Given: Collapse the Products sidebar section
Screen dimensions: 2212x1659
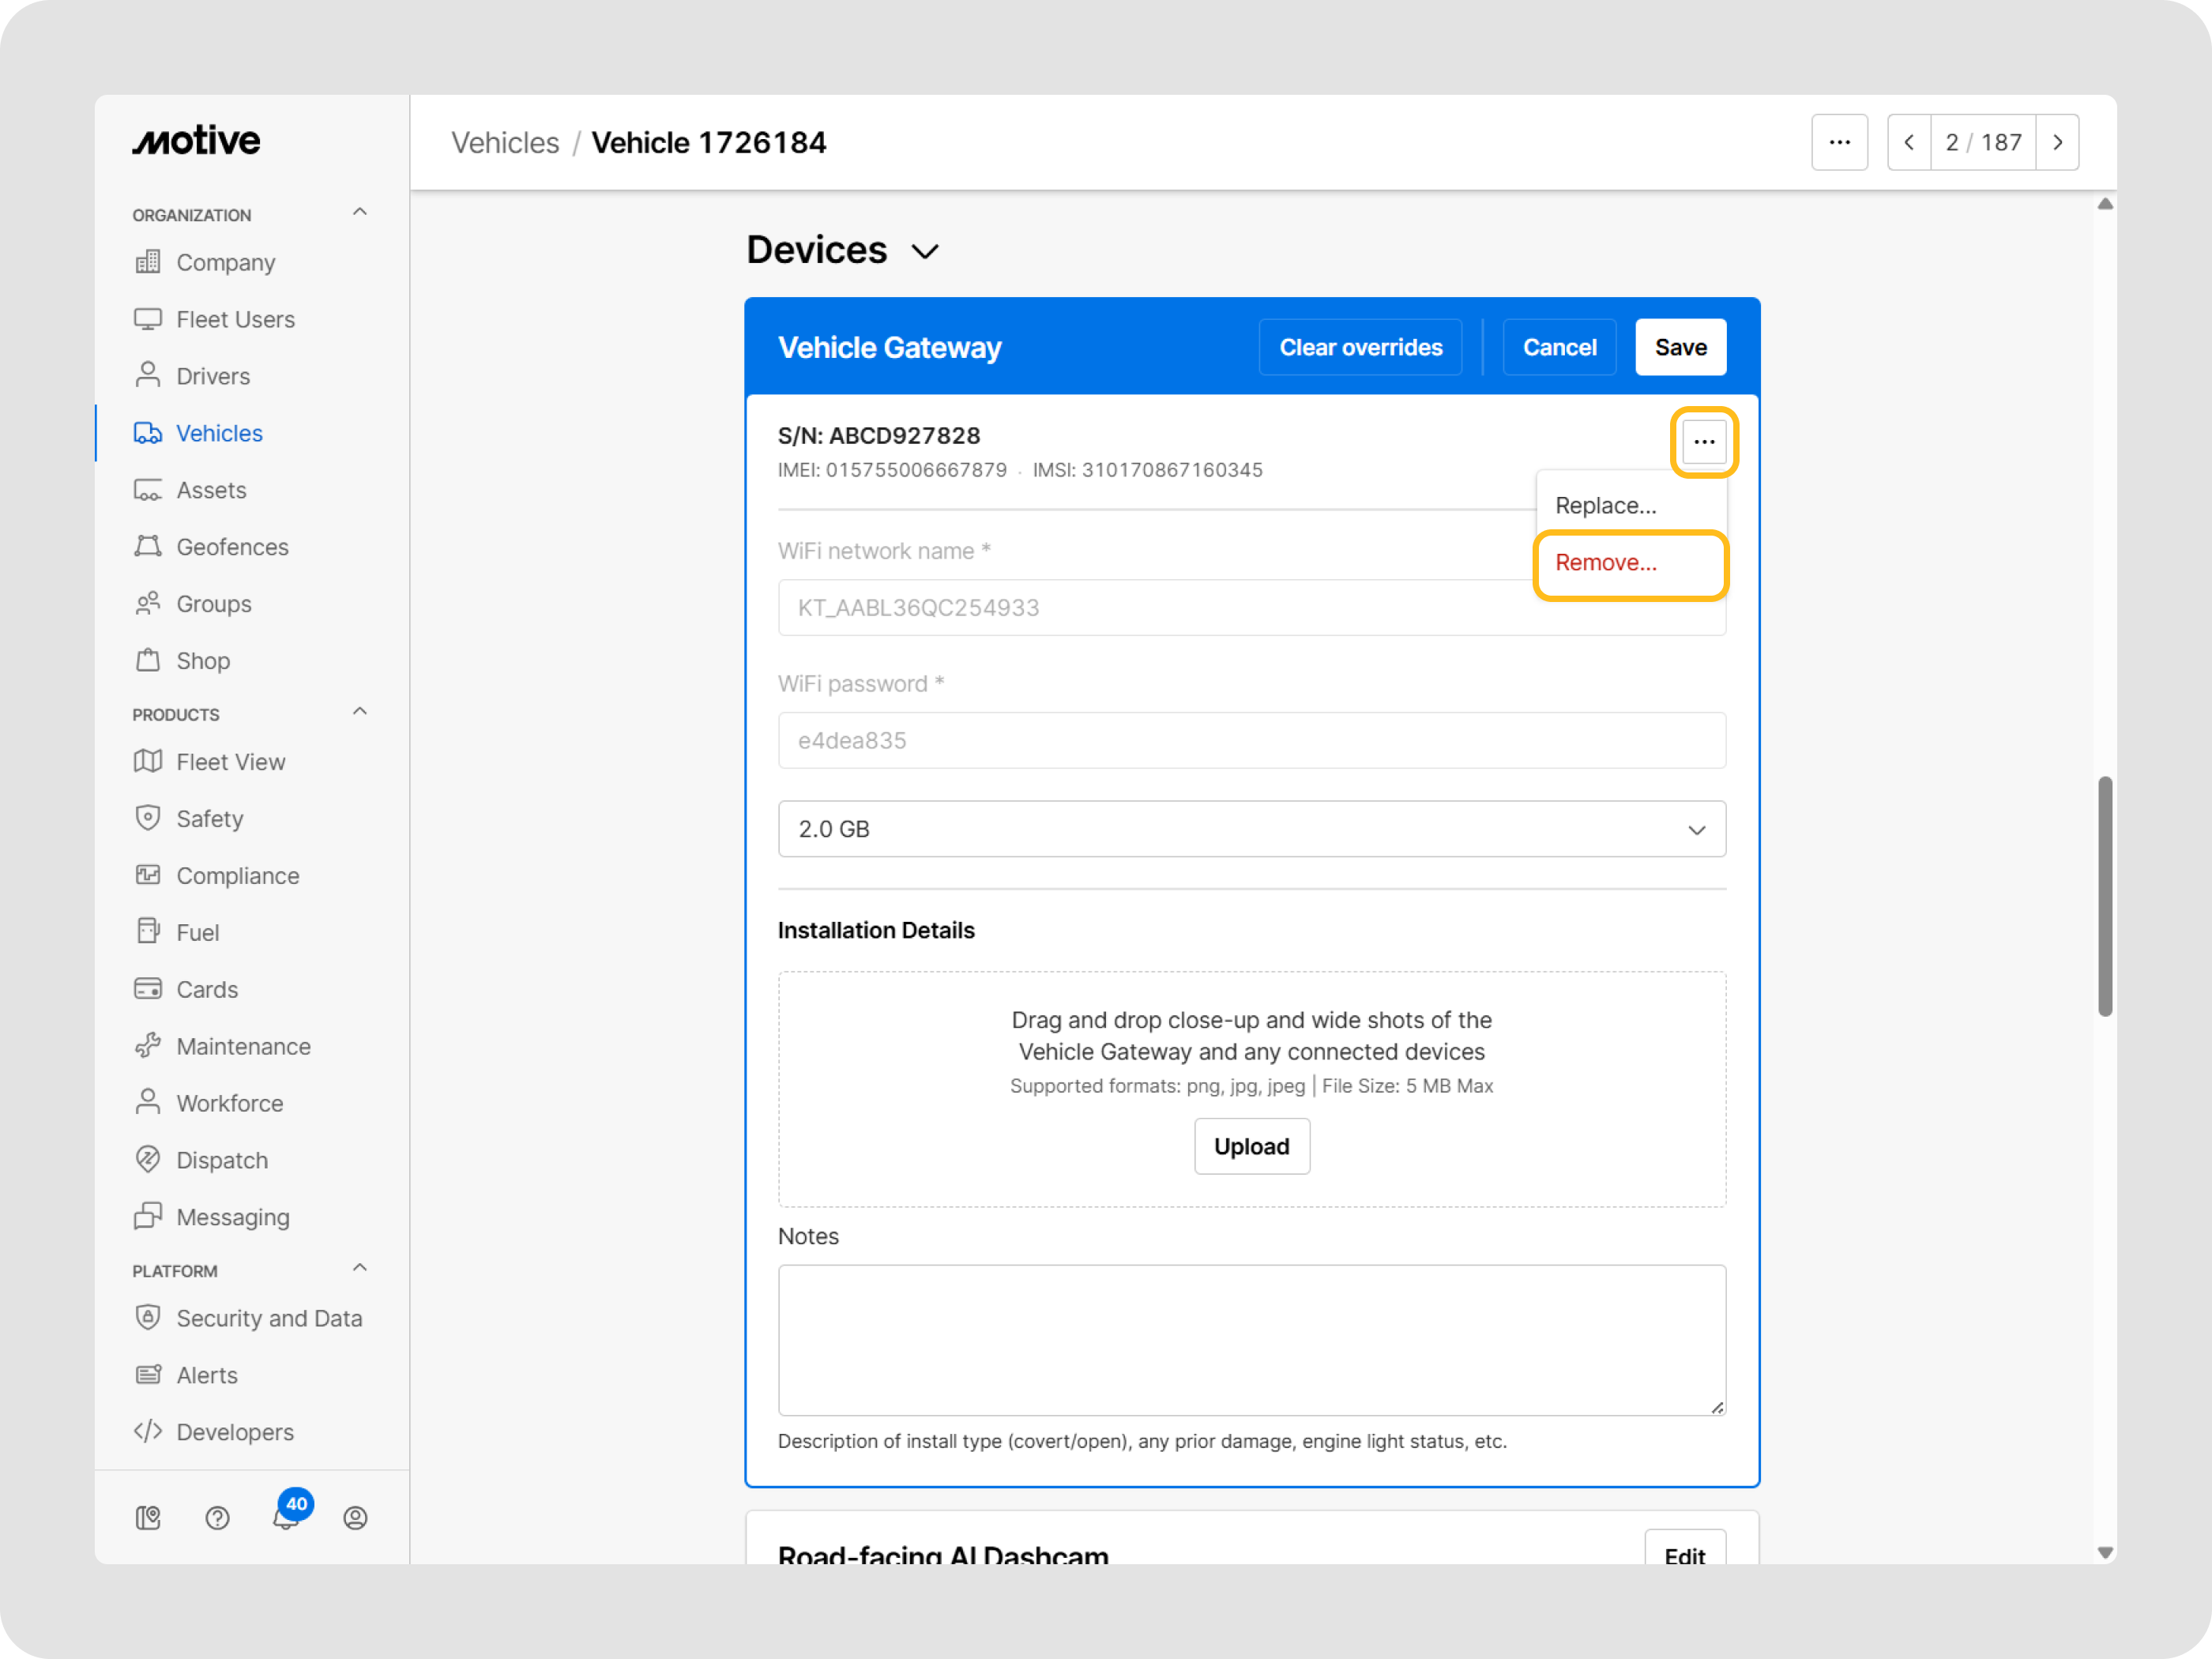Looking at the screenshot, I should pos(360,712).
